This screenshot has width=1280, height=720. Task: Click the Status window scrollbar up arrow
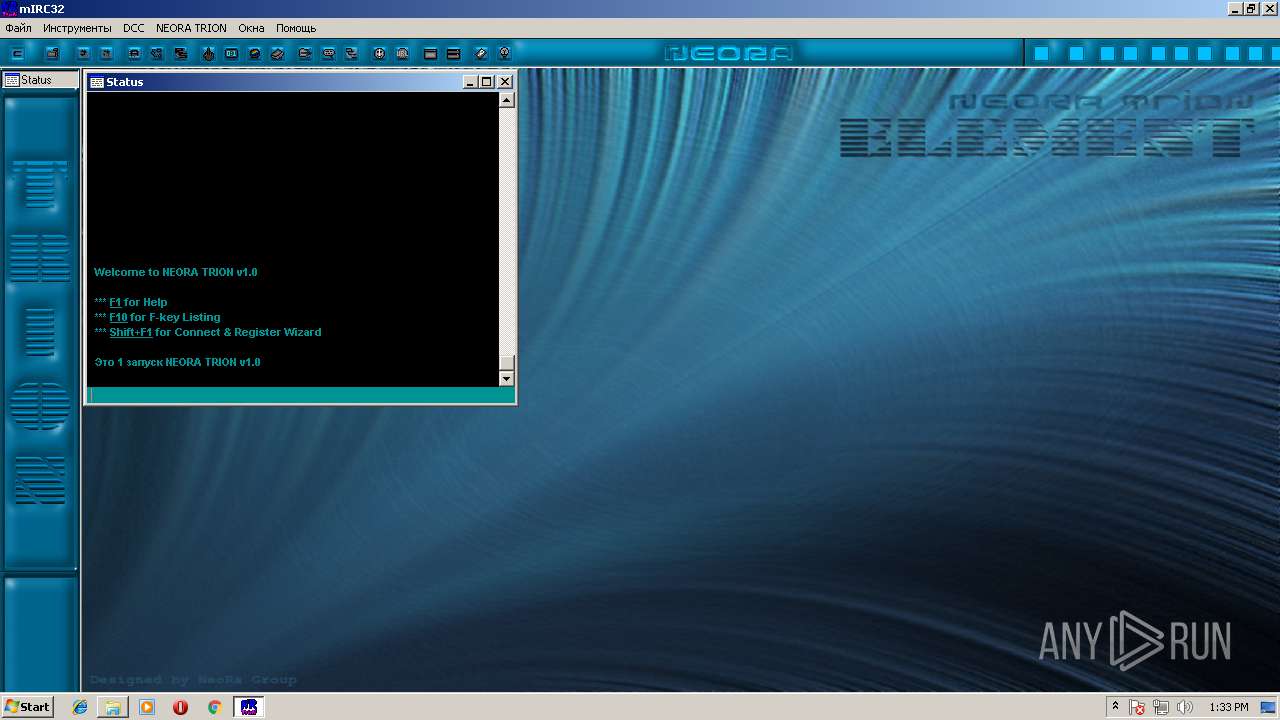[506, 100]
